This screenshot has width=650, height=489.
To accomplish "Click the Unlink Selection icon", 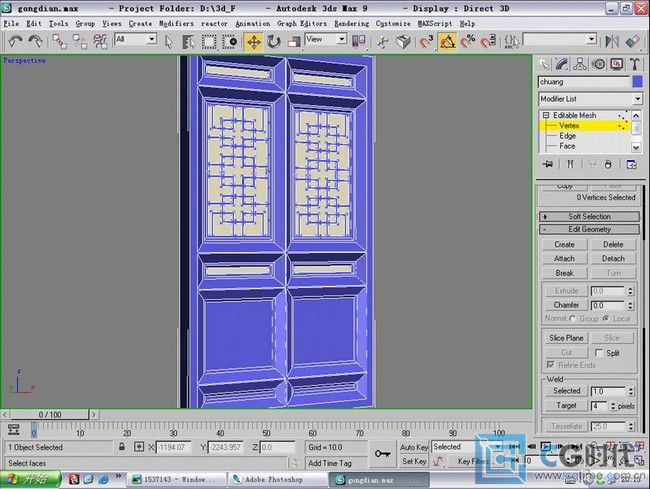I will click(x=80, y=41).
